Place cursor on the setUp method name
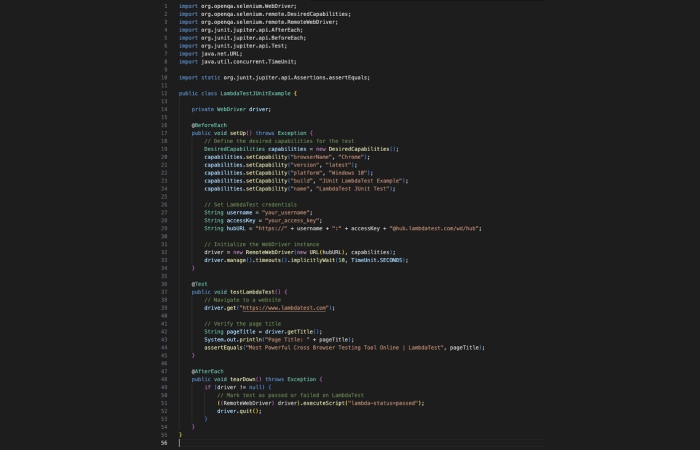 pyautogui.click(x=238, y=133)
